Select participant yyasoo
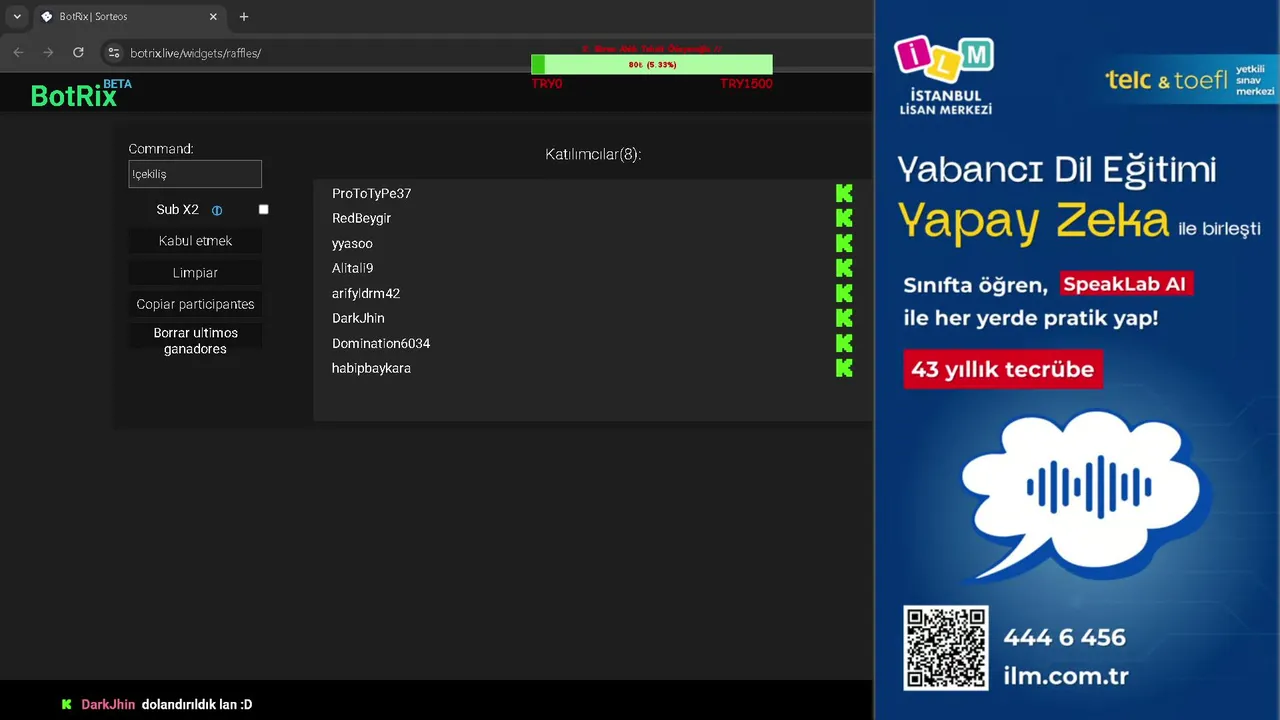The image size is (1280, 720). 352,243
